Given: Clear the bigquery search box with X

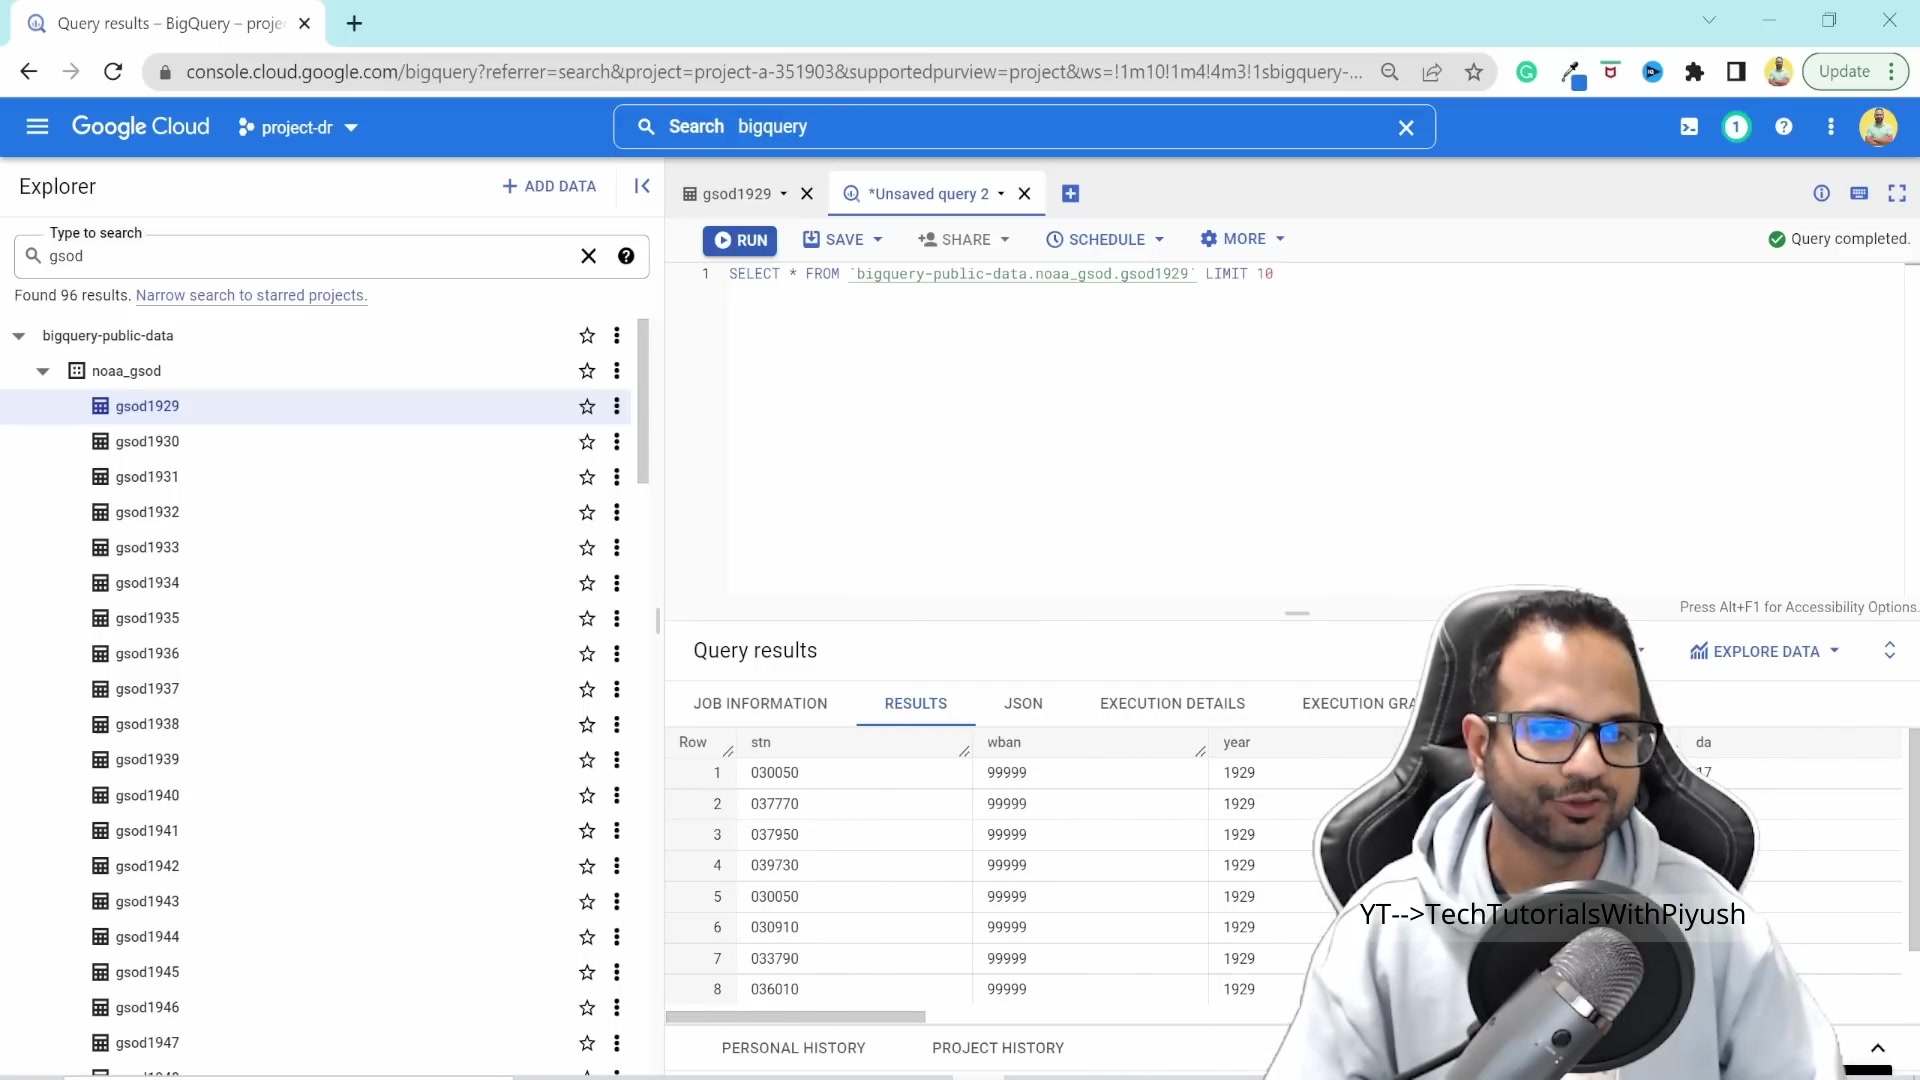Looking at the screenshot, I should pos(1406,128).
